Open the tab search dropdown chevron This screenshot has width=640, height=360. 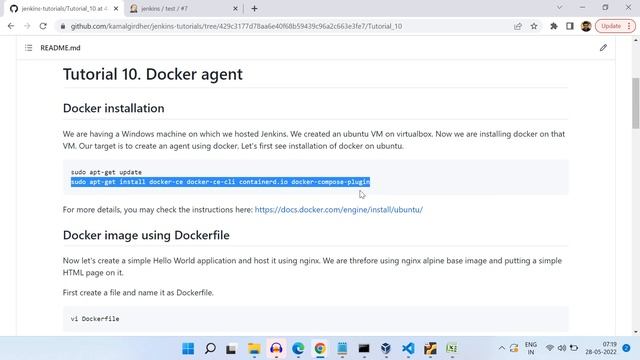click(x=560, y=8)
